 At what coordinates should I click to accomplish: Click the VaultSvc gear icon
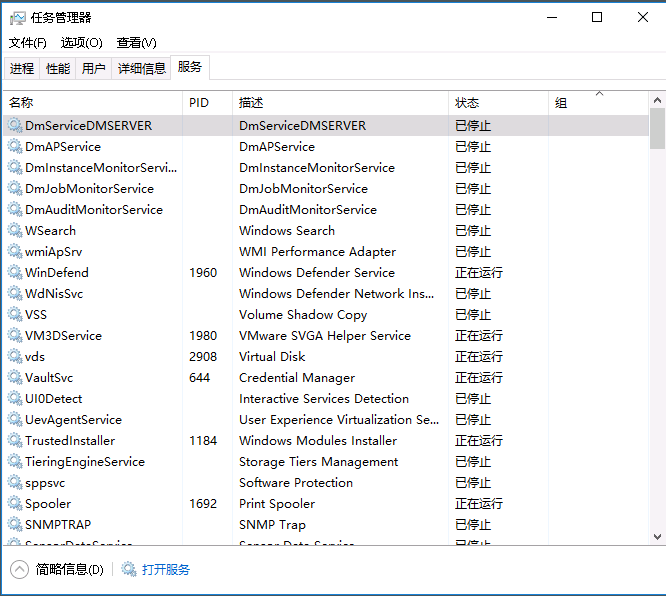tap(15, 377)
